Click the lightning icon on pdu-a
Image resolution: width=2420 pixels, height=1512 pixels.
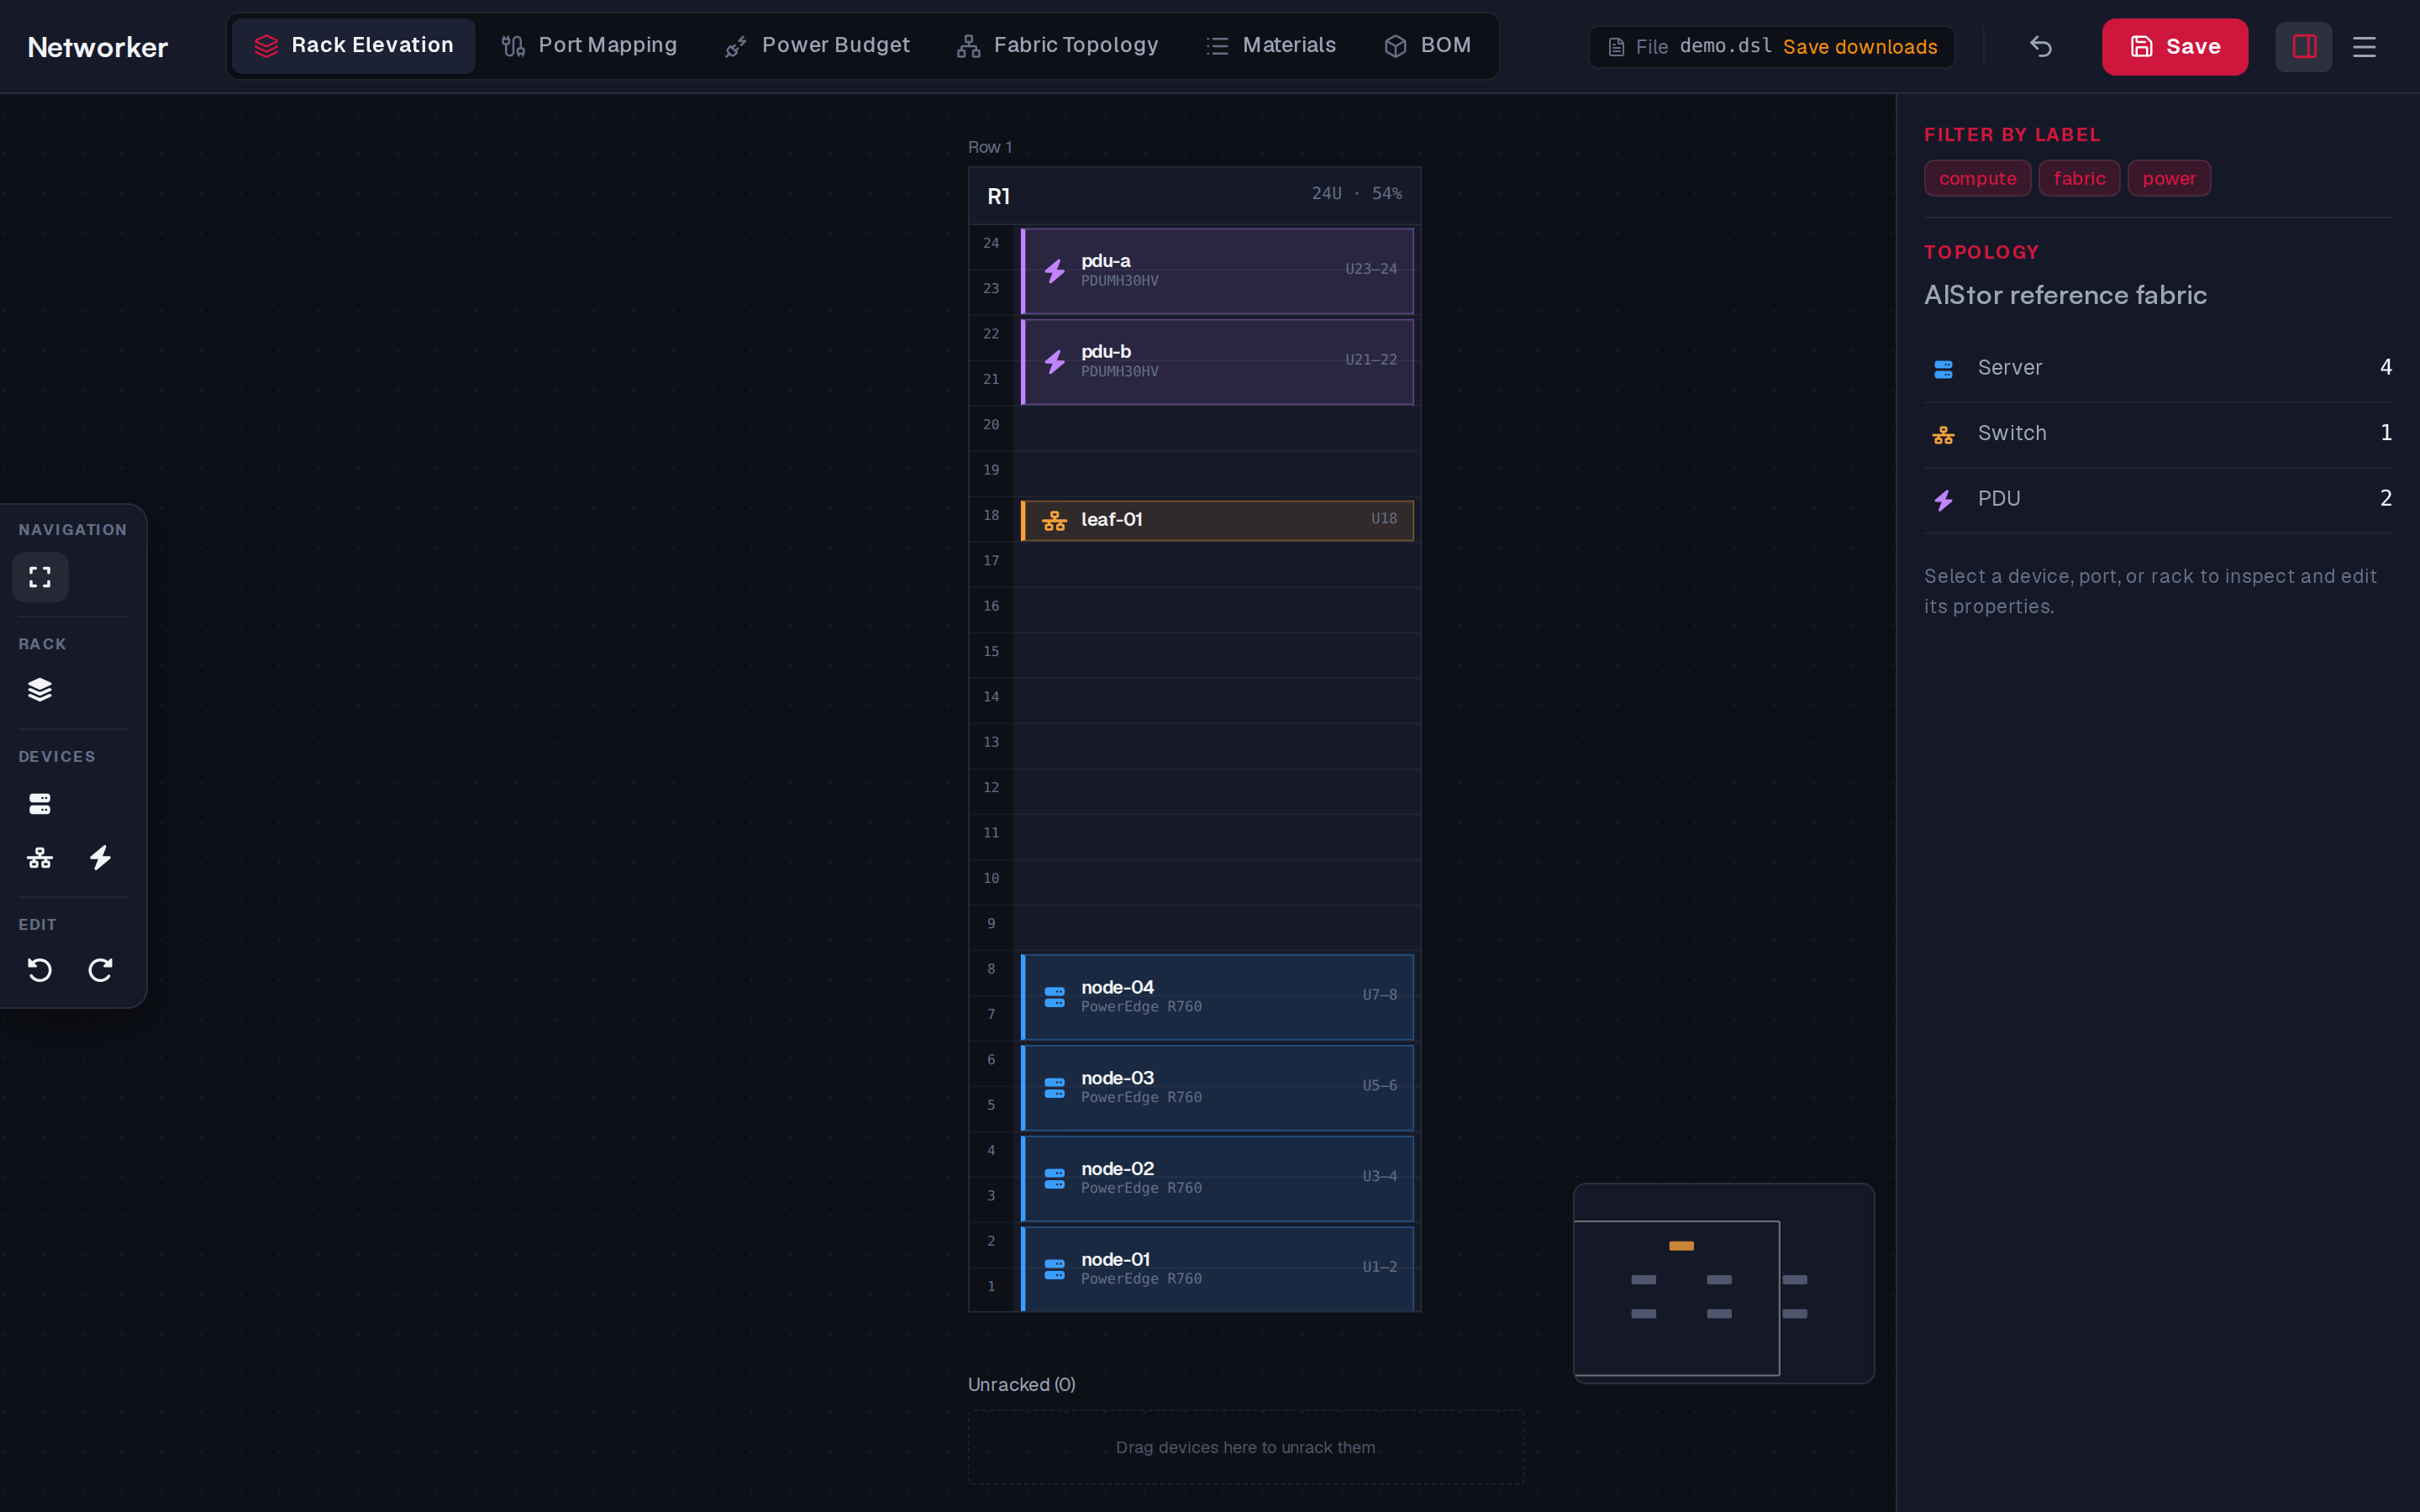[x=1054, y=271]
